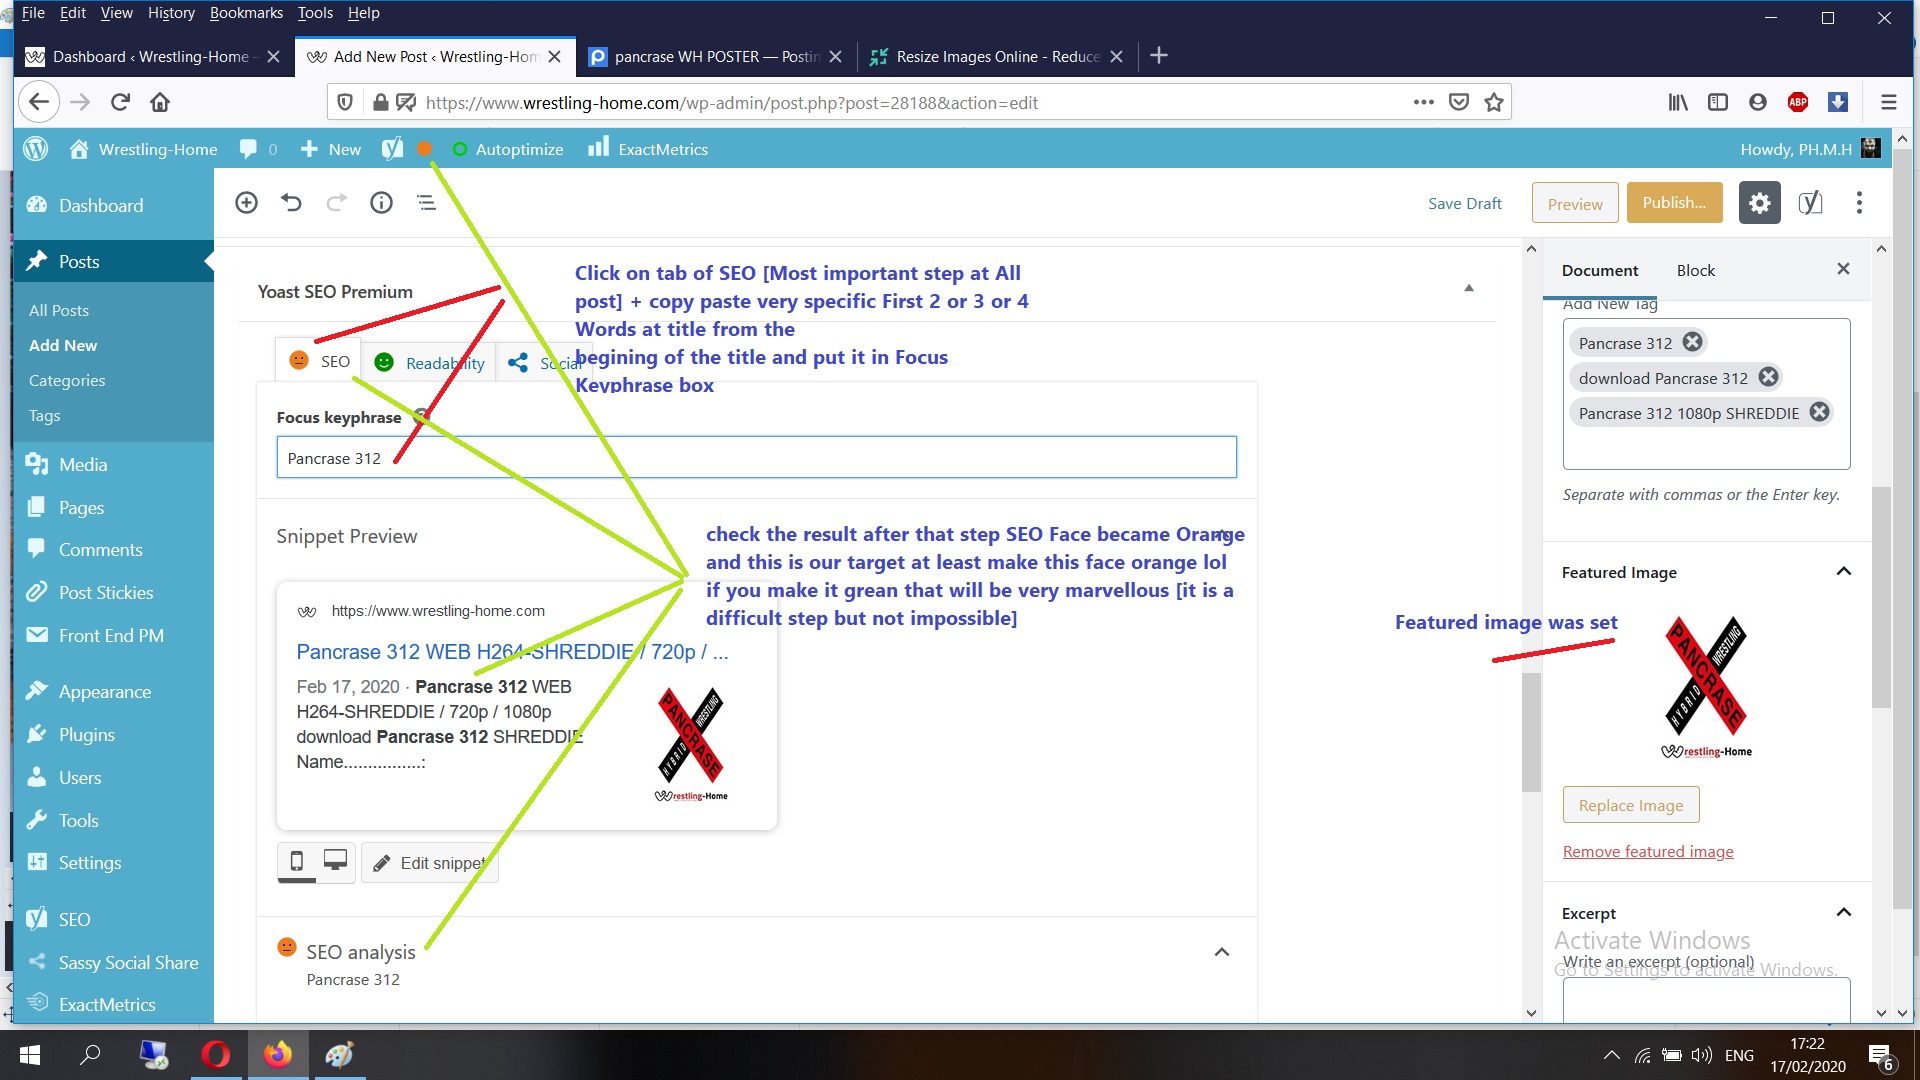The image size is (1920, 1080).
Task: Open Opera browser from taskbar
Action: 216,1055
